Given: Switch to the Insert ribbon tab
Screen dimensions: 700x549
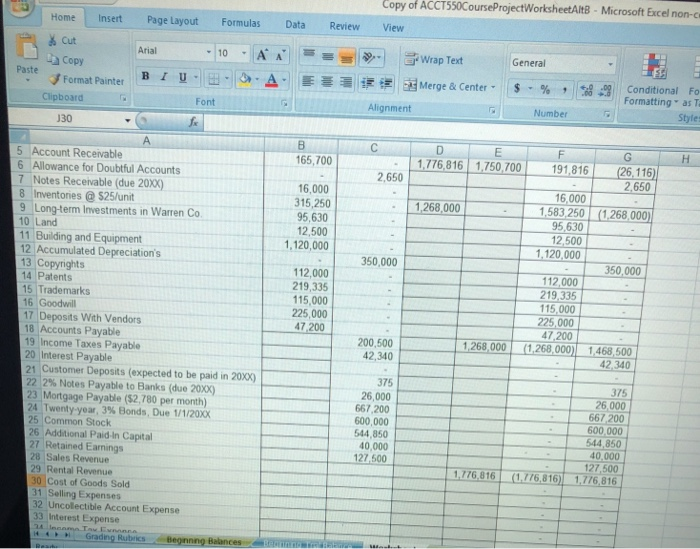Looking at the screenshot, I should tap(110, 19).
